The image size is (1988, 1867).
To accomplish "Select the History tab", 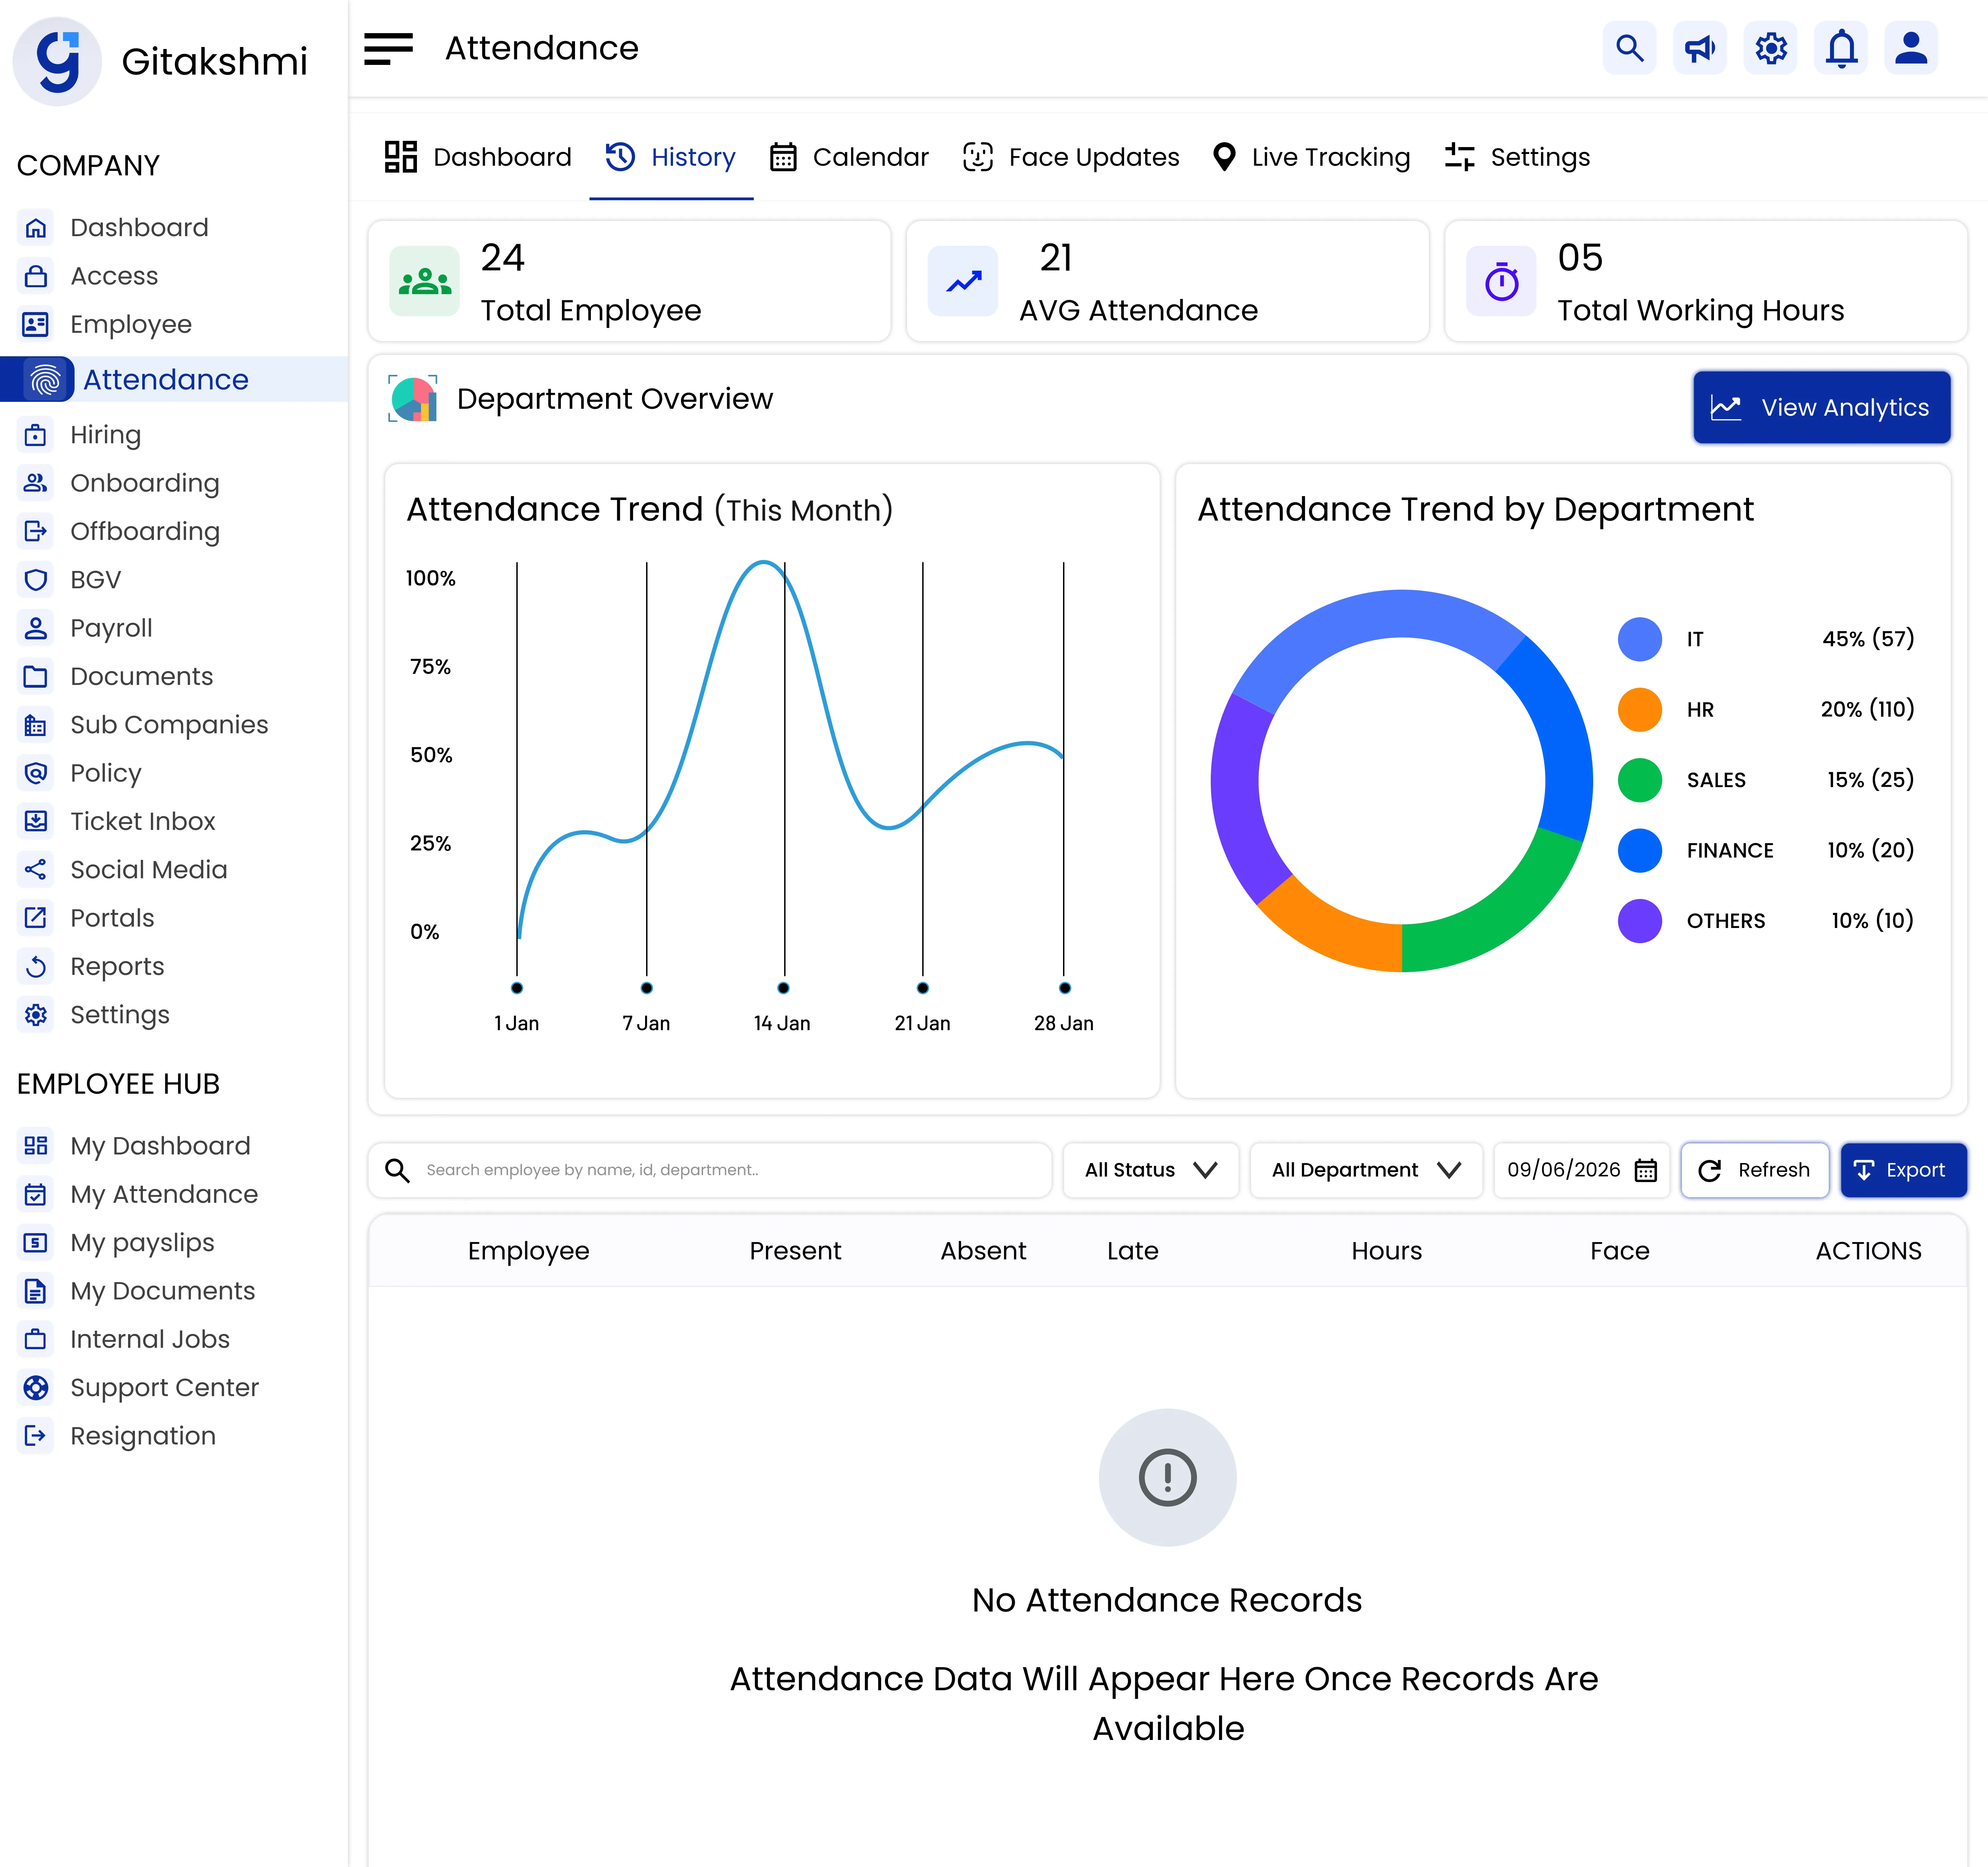I will point(671,157).
